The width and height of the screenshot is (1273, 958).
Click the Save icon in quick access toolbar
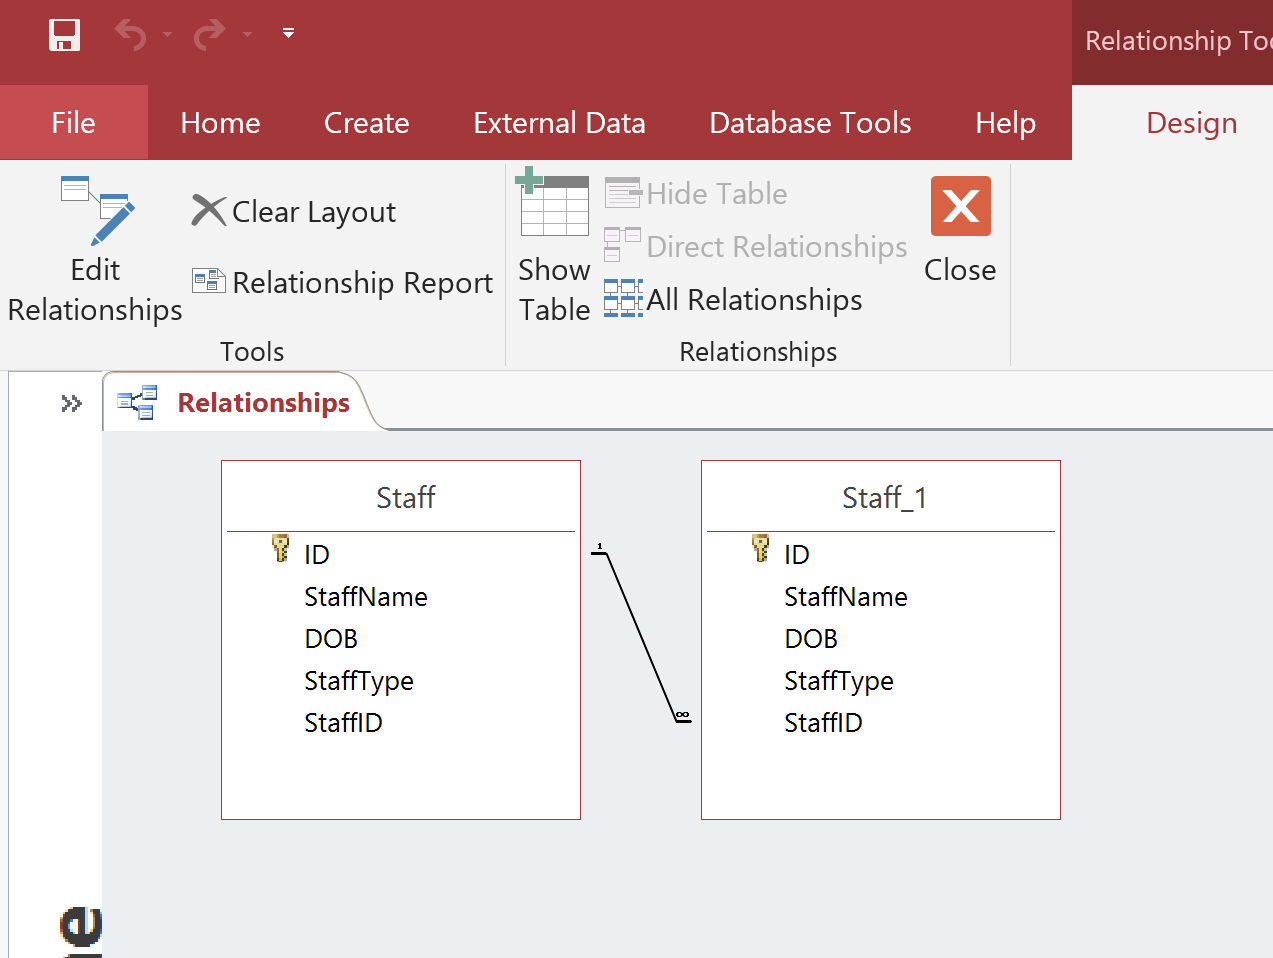65,35
